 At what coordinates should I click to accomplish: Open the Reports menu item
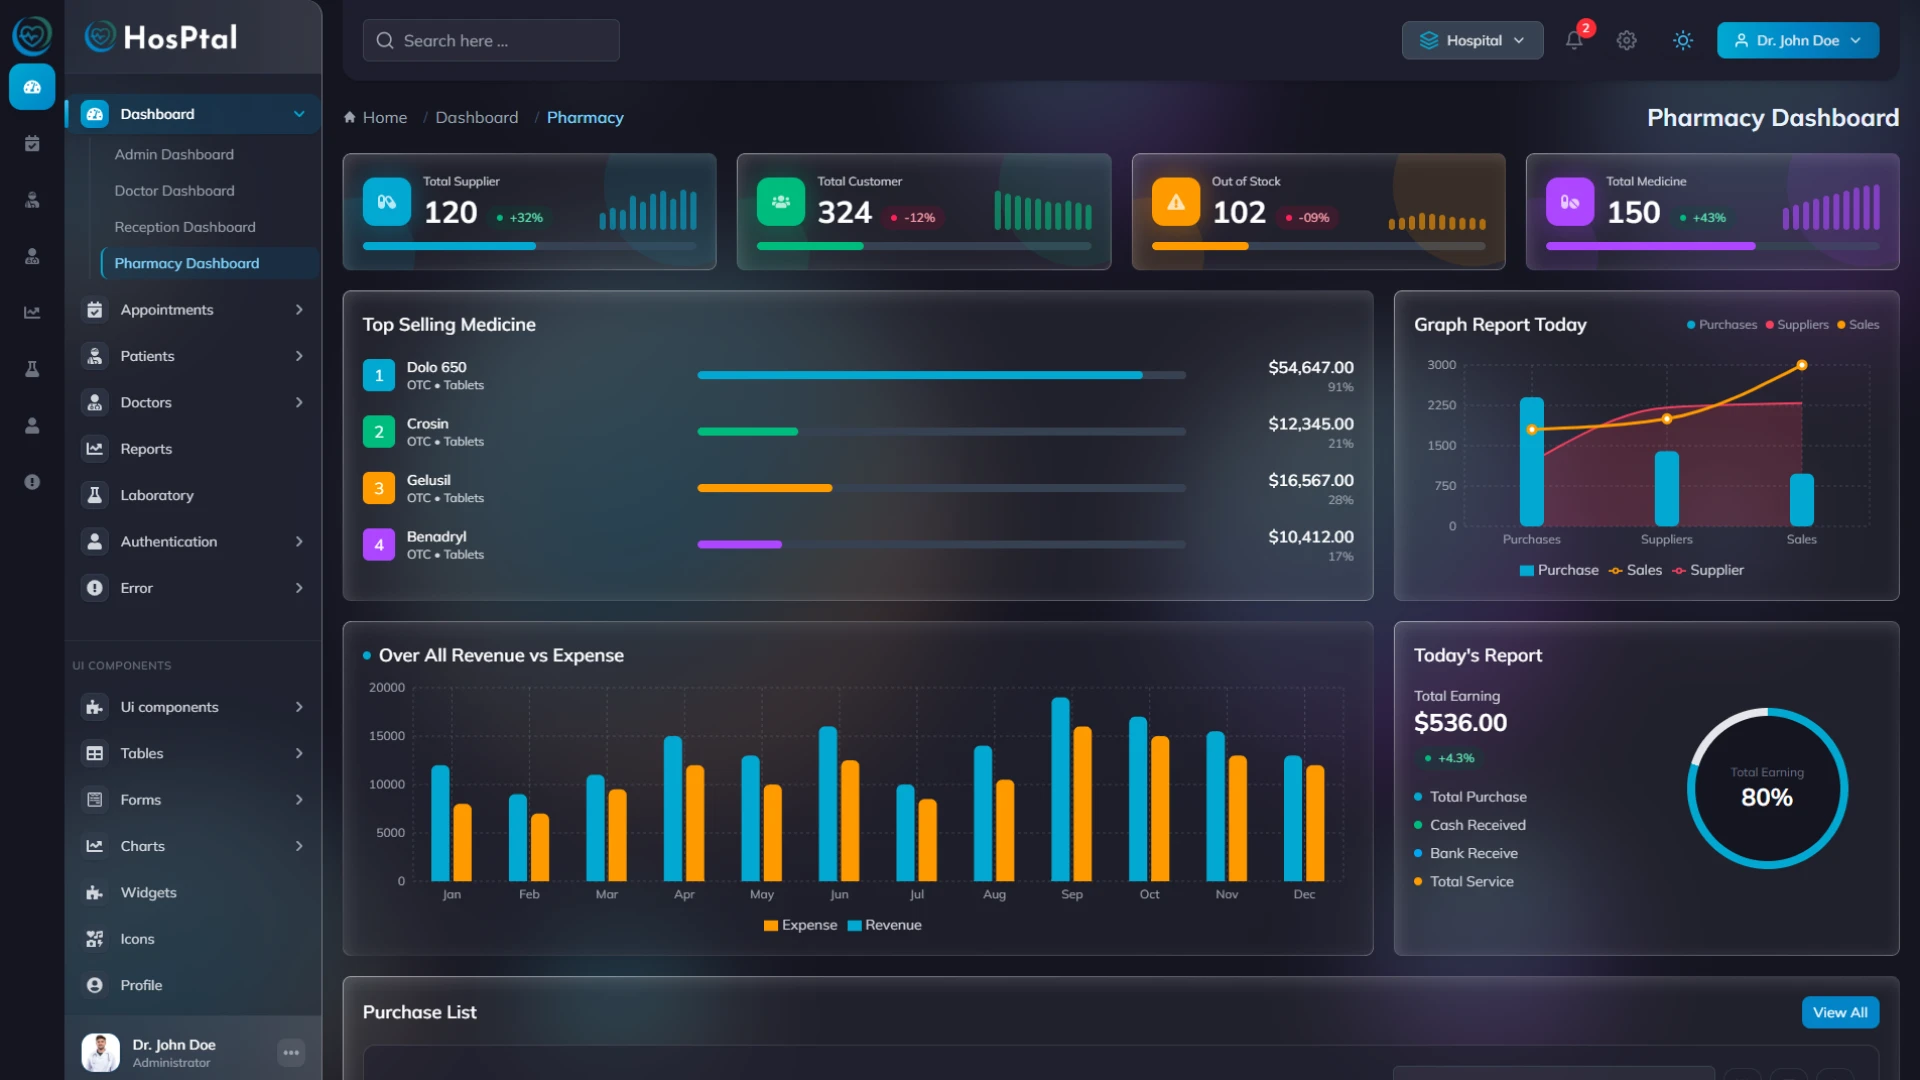coord(193,449)
